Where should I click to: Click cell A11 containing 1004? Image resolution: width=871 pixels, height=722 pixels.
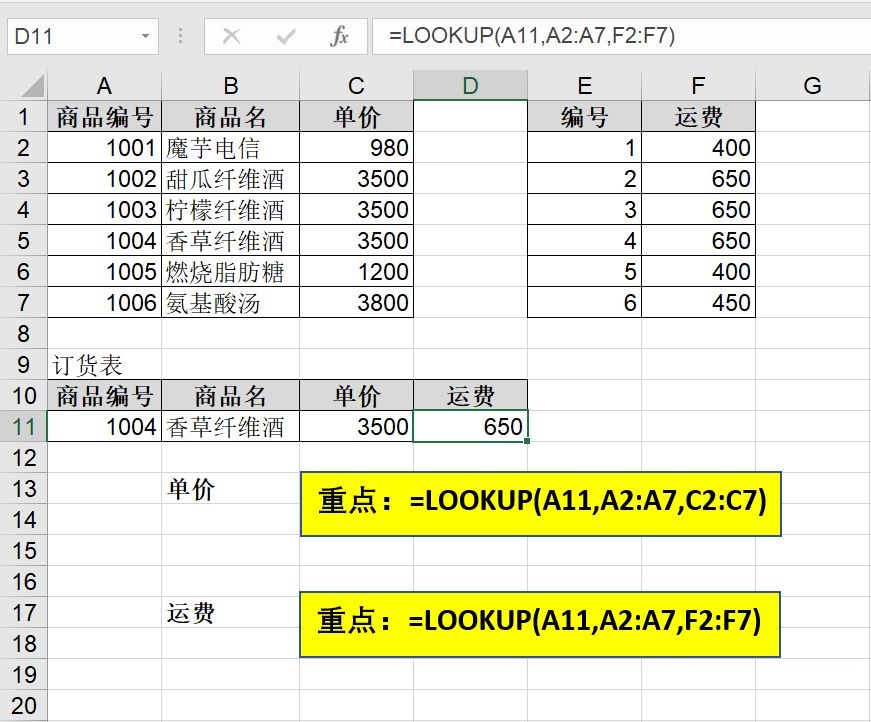[104, 427]
